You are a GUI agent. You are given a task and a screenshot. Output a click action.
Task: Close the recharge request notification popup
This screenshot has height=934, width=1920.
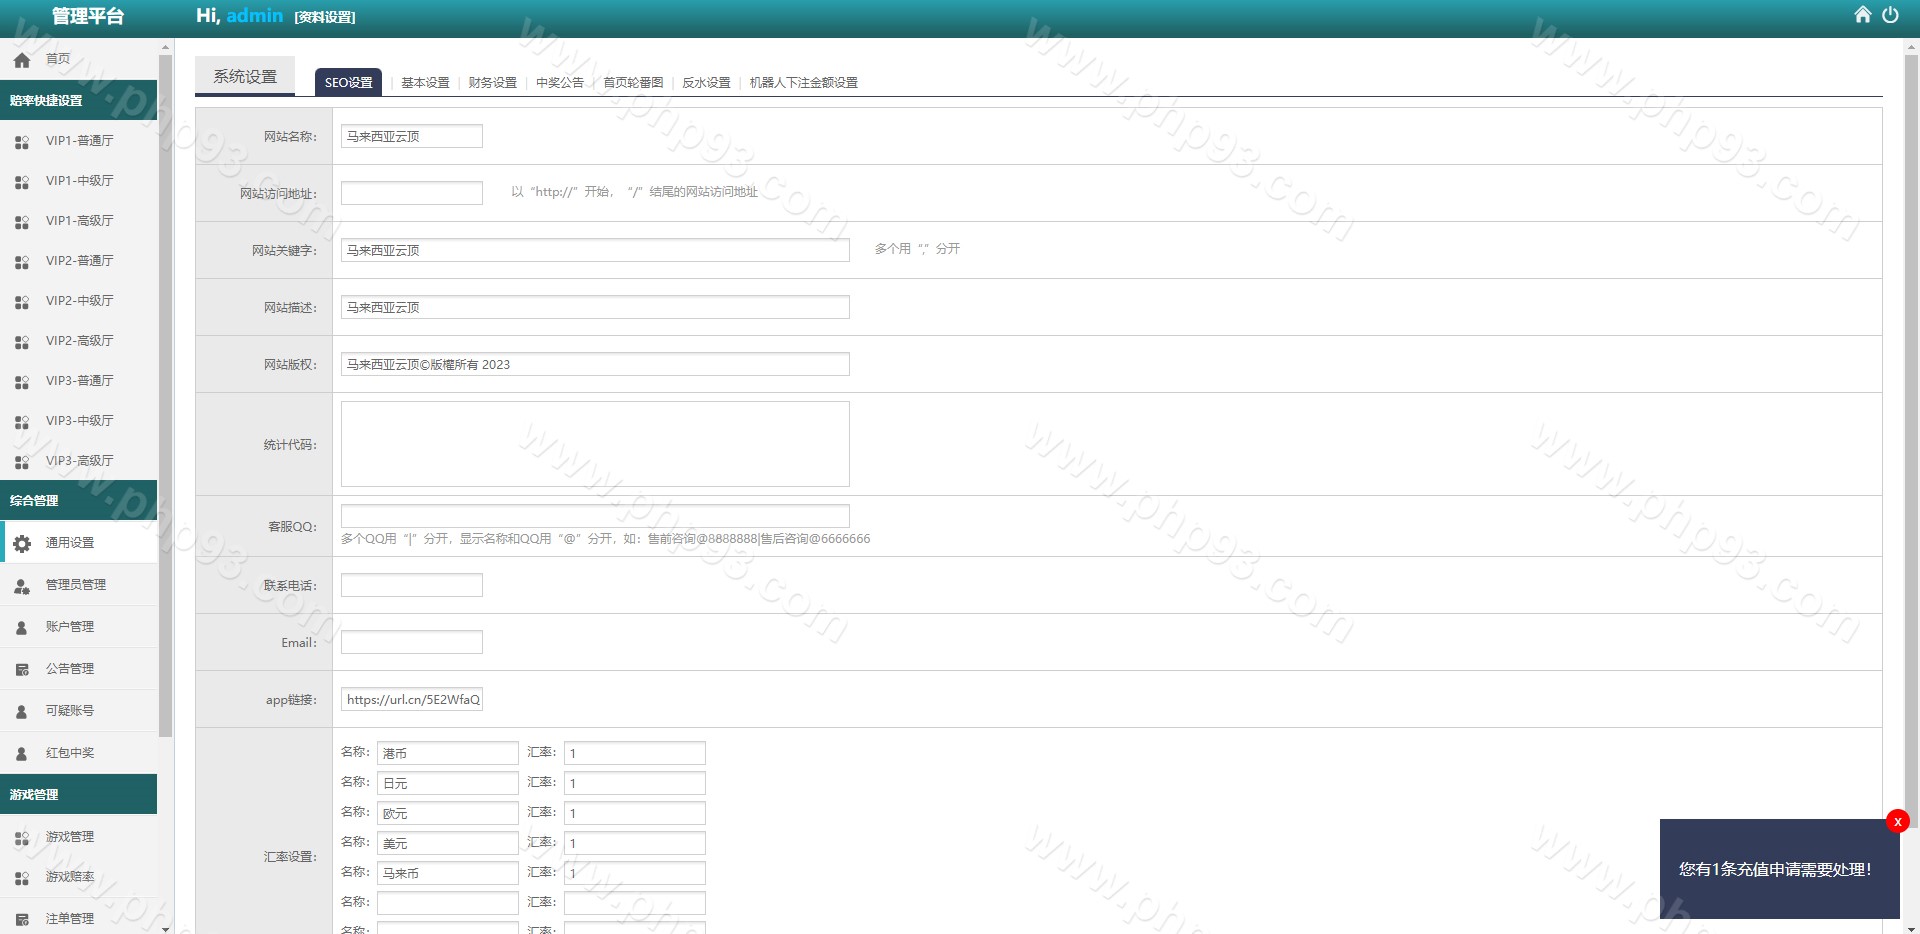tap(1897, 821)
